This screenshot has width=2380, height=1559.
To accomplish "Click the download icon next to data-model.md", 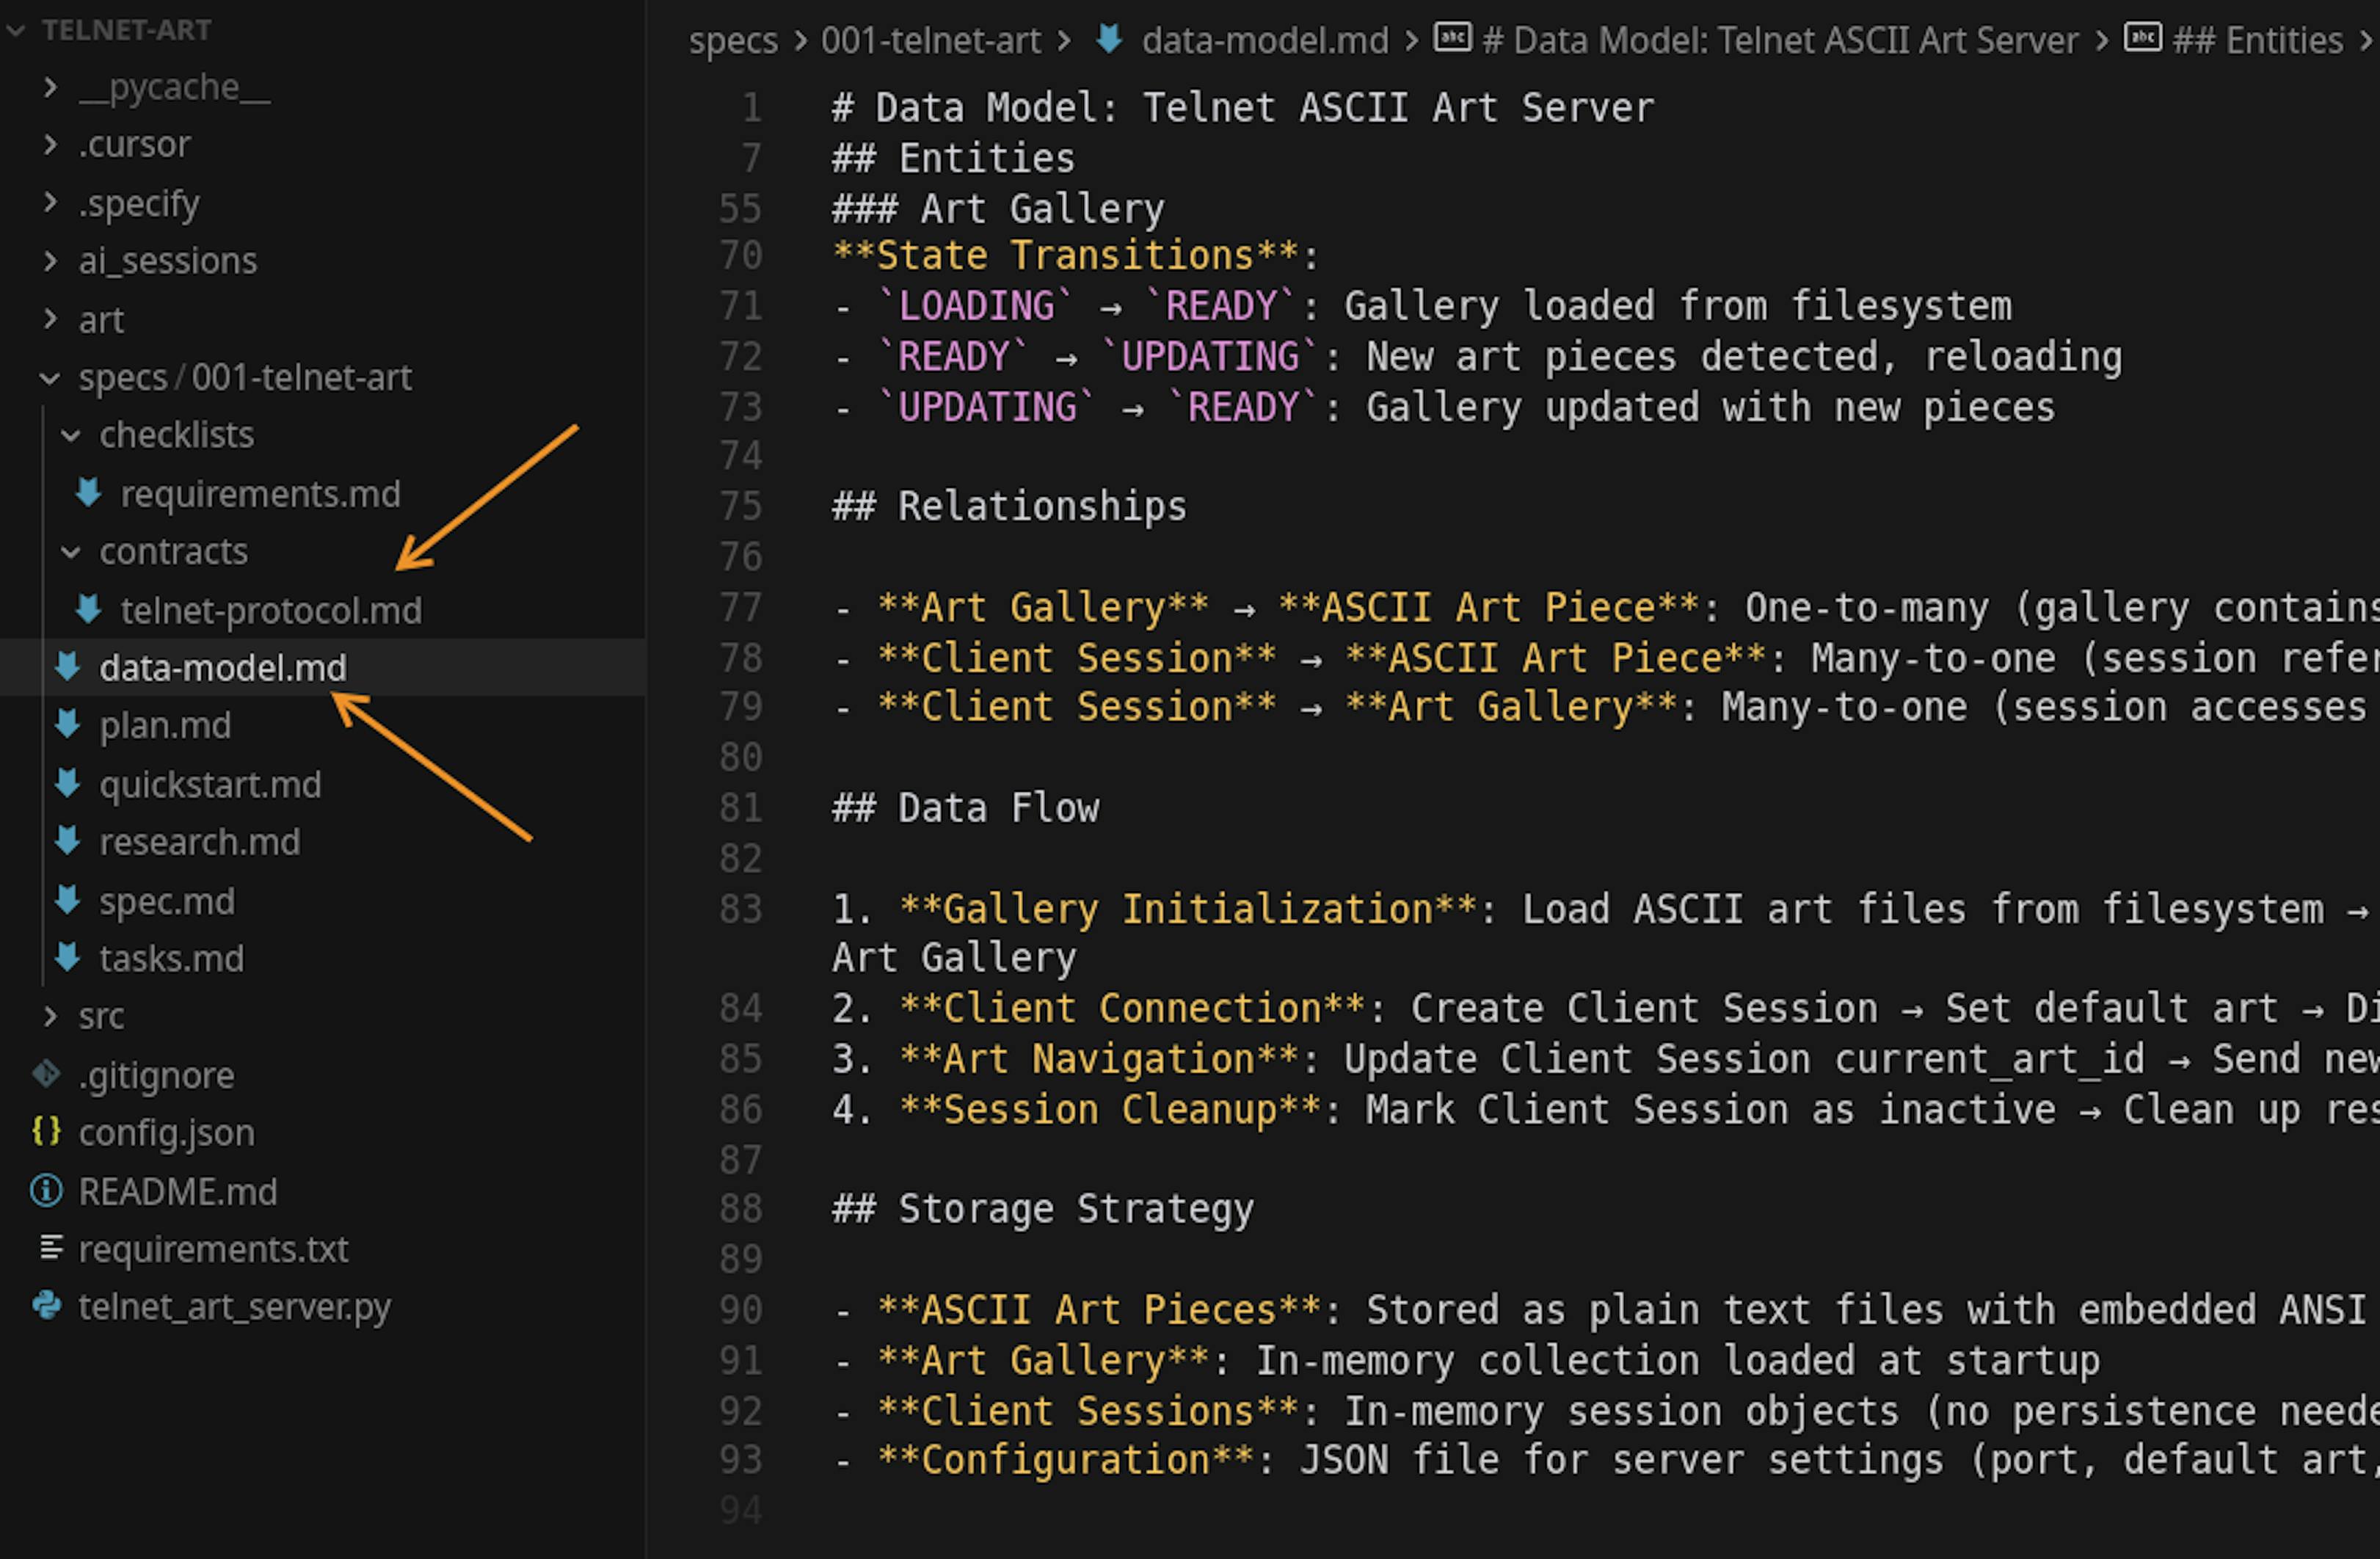I will [67, 667].
